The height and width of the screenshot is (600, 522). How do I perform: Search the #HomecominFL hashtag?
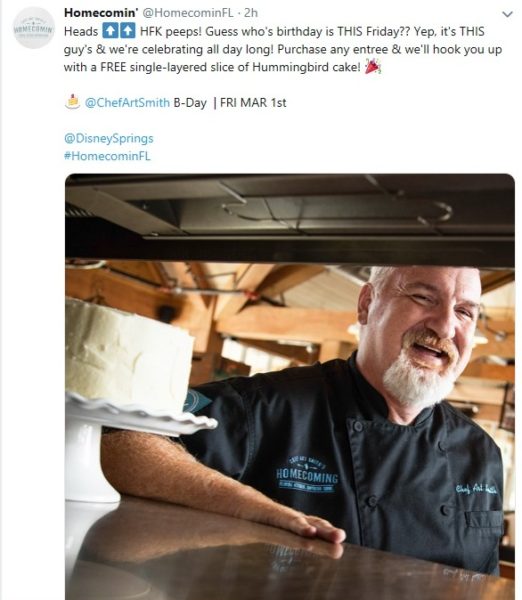[107, 156]
